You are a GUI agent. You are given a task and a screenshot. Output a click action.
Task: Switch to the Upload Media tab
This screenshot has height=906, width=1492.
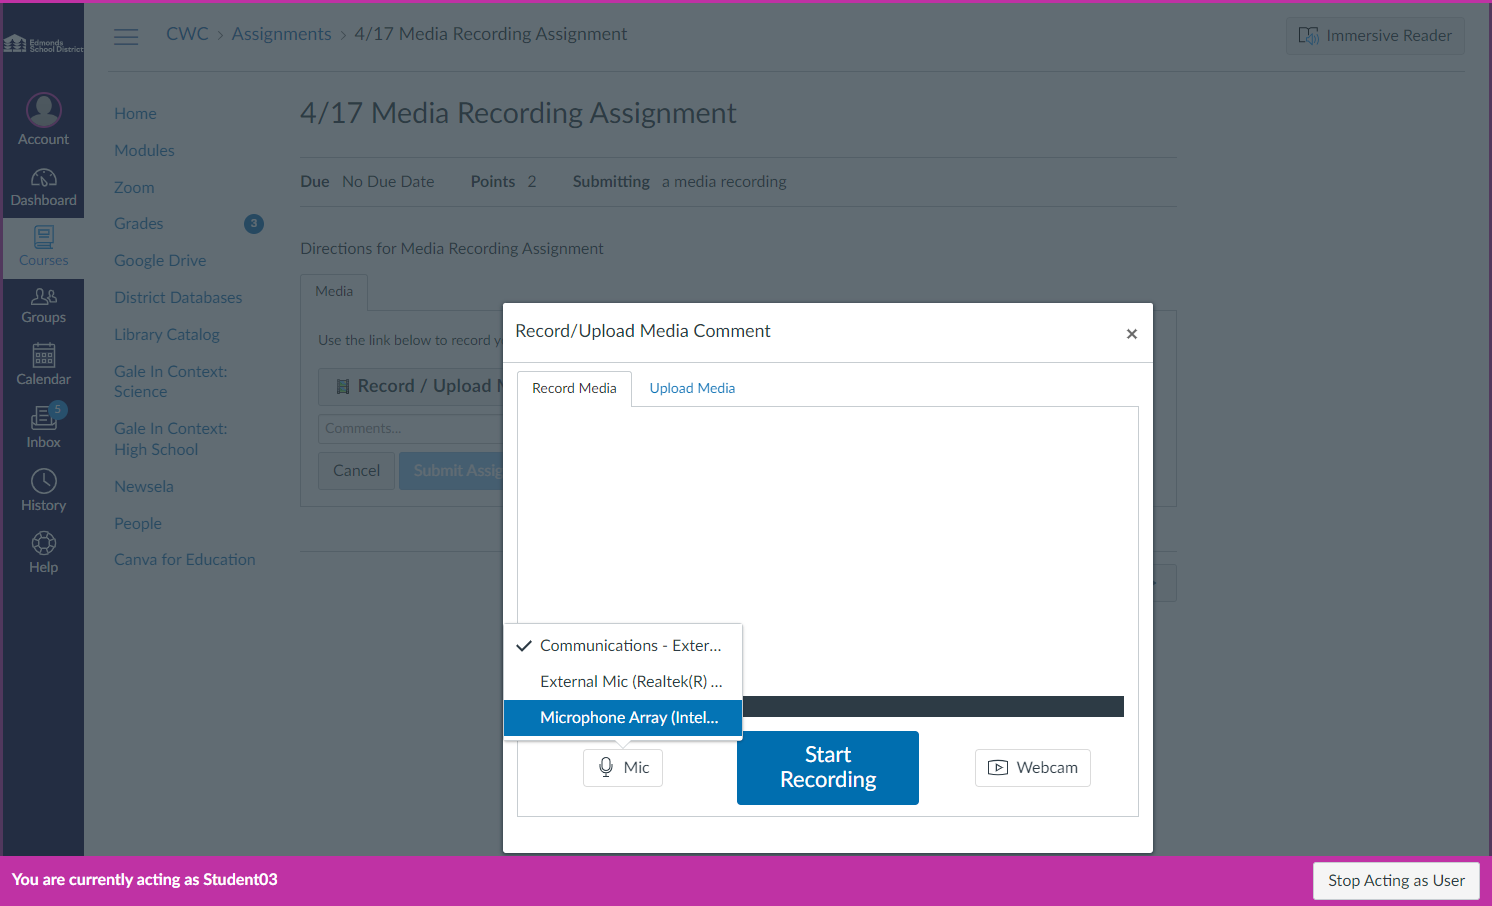[x=692, y=388]
